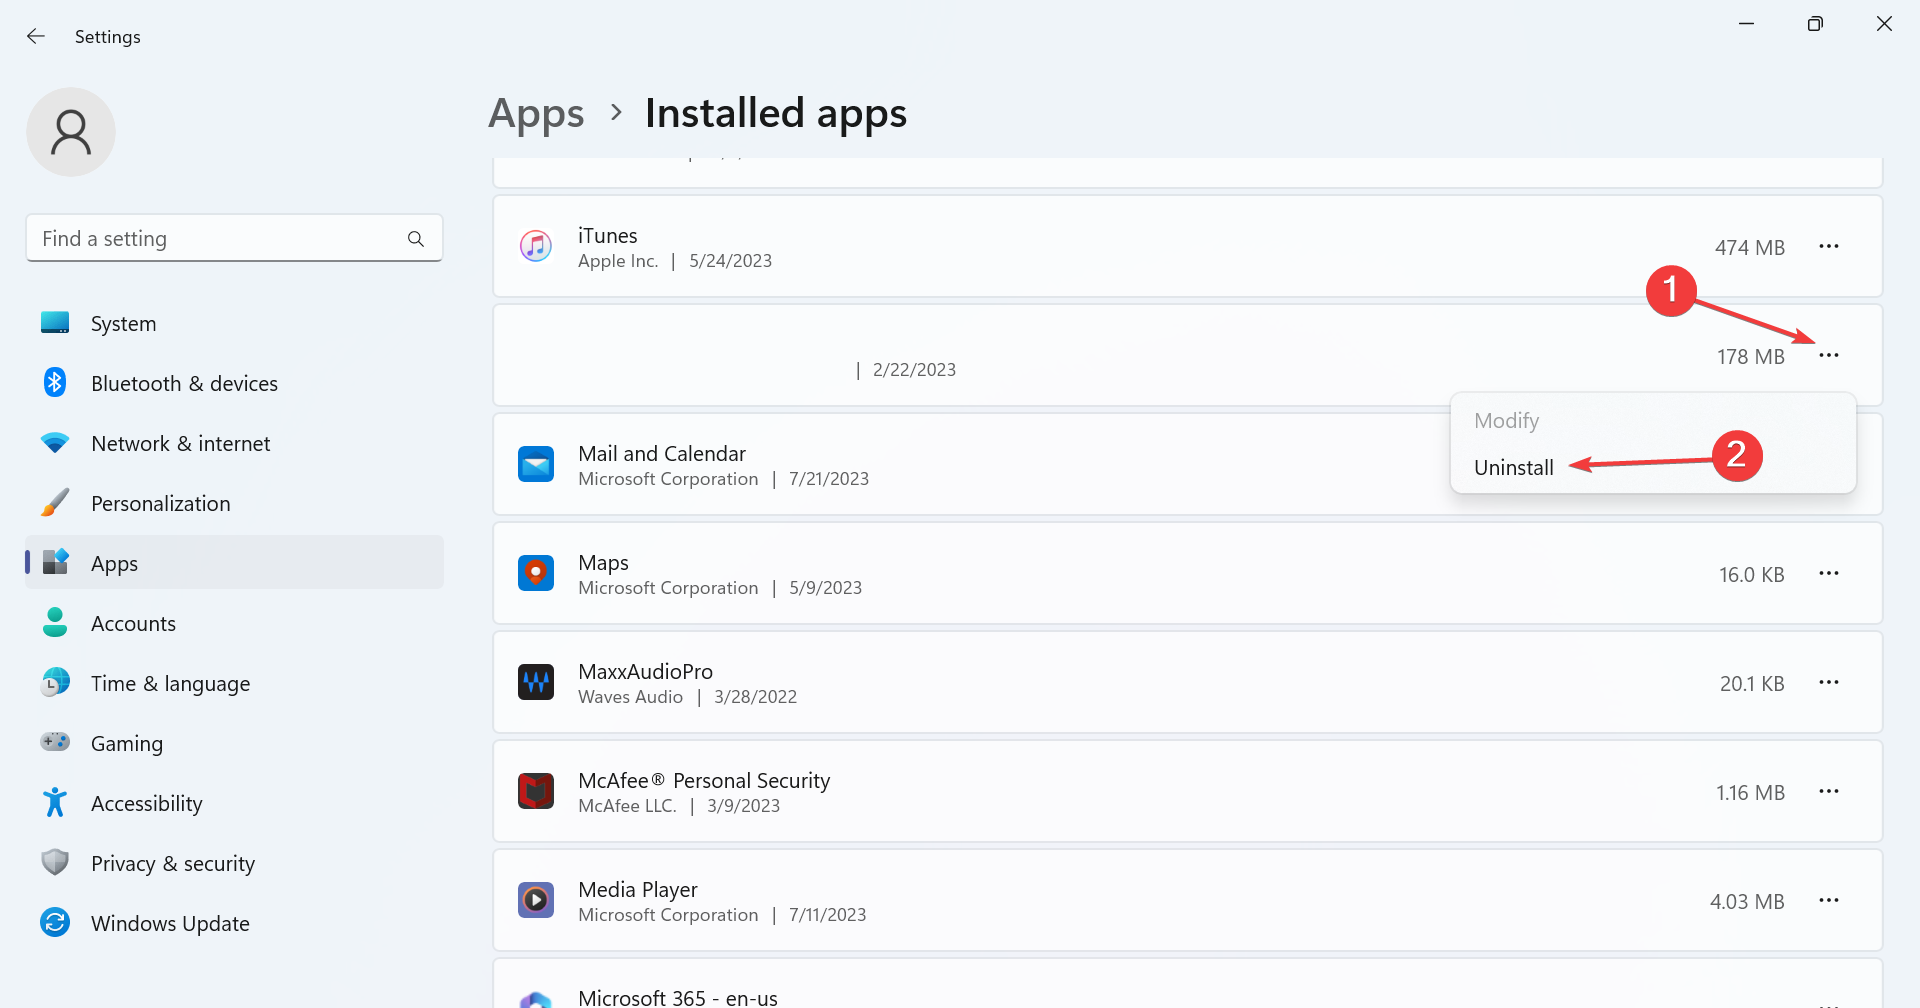Open the three-dot menu for Media Player
The image size is (1920, 1008).
1829,900
